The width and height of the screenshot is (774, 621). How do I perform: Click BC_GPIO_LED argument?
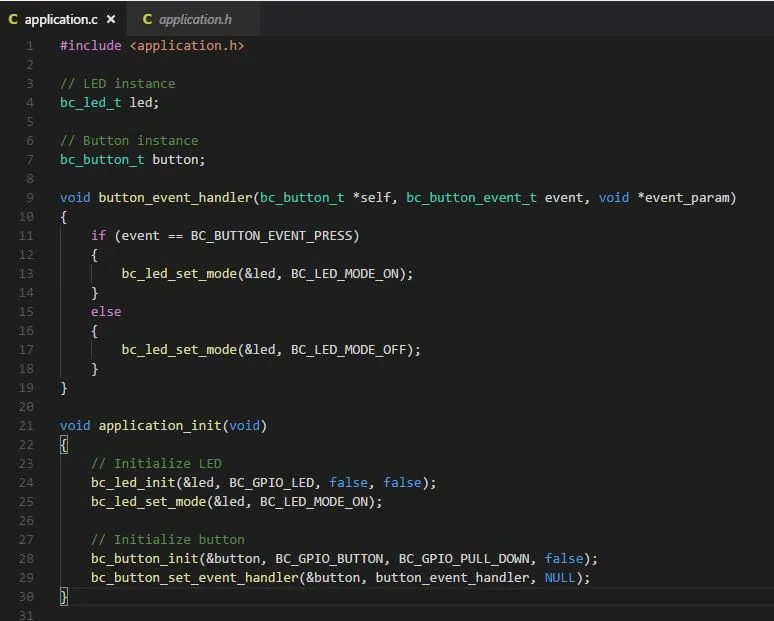(272, 483)
